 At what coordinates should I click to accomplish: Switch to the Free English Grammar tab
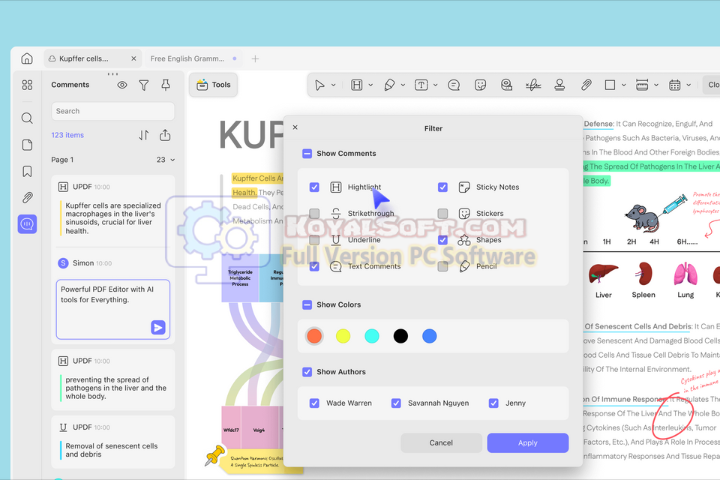[193, 59]
